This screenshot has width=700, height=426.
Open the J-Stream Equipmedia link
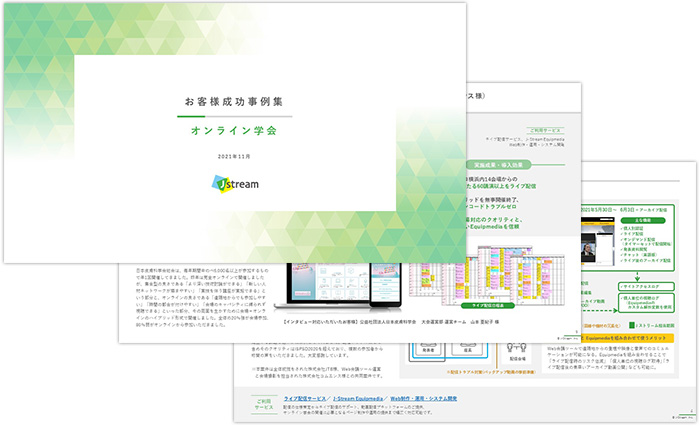pos(358,398)
